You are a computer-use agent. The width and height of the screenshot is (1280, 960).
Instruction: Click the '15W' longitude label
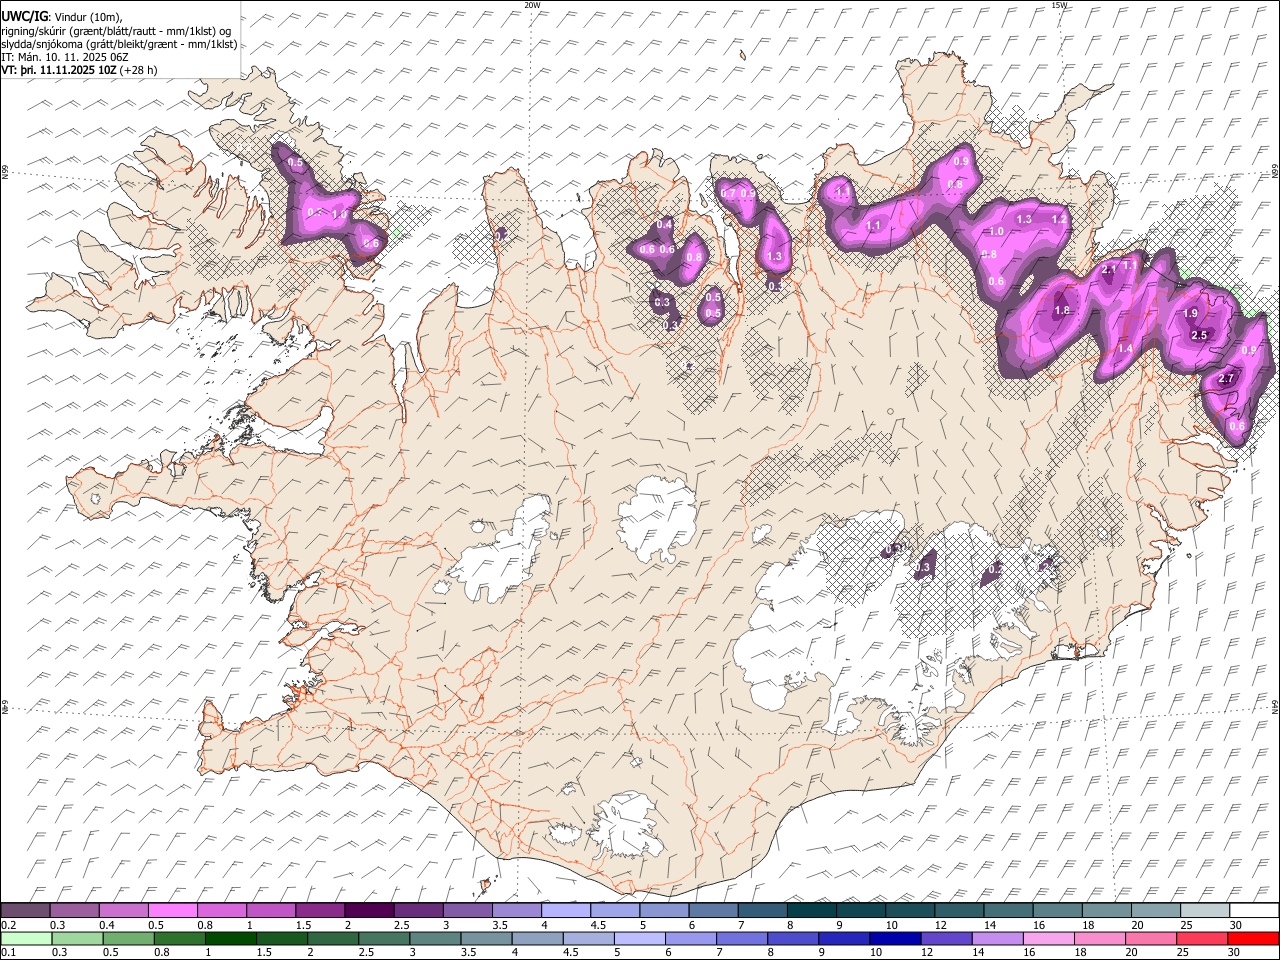point(1059,5)
